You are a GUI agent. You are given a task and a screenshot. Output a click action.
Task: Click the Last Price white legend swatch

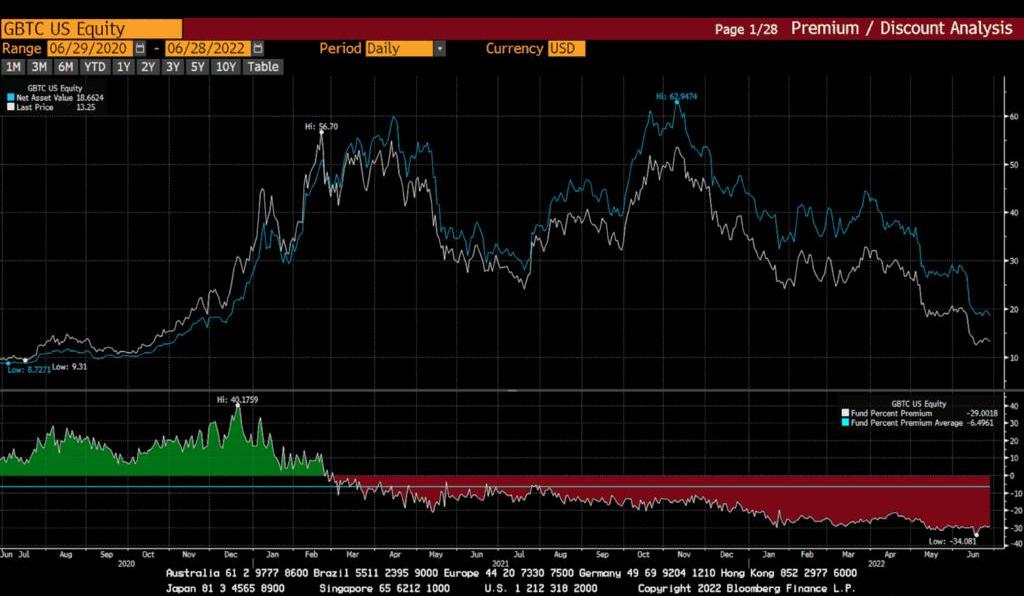(10, 107)
